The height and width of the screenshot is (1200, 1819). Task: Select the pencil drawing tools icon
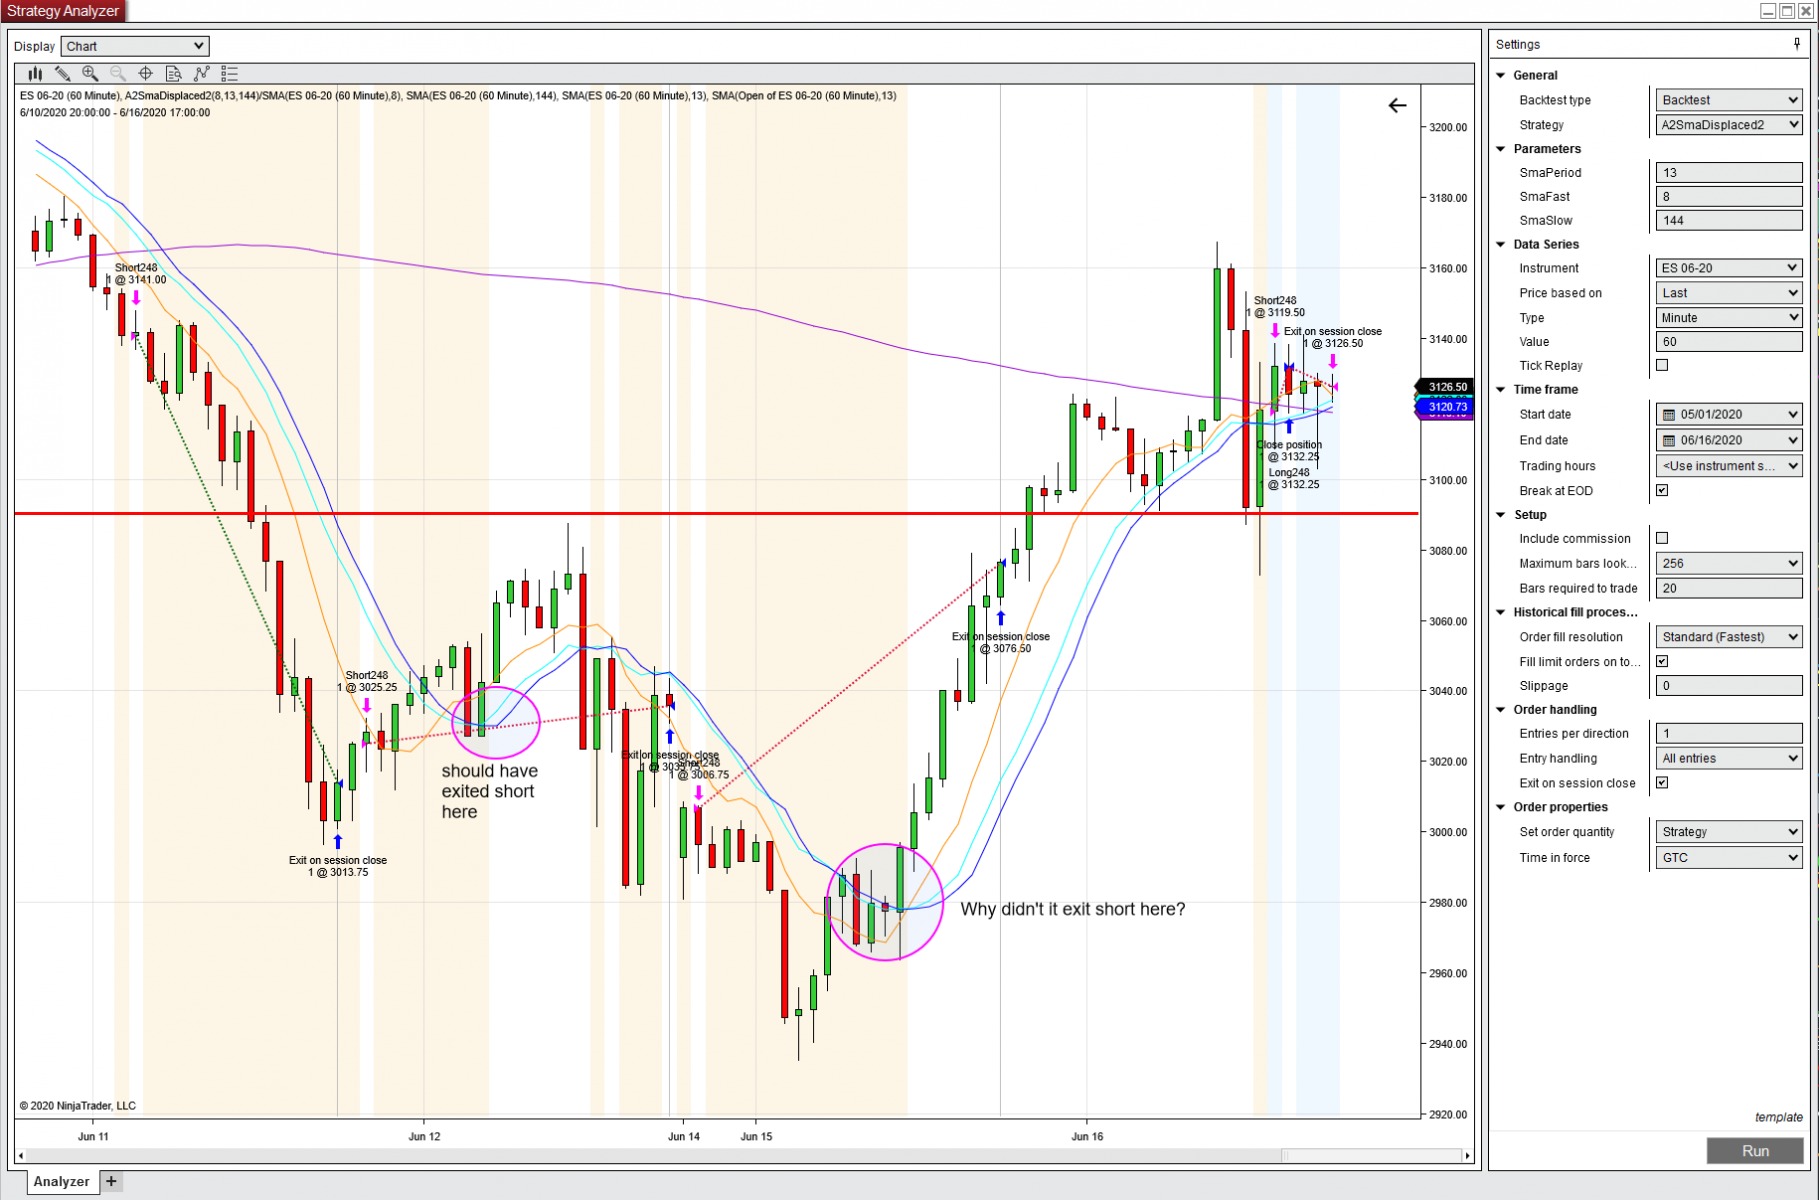[62, 73]
